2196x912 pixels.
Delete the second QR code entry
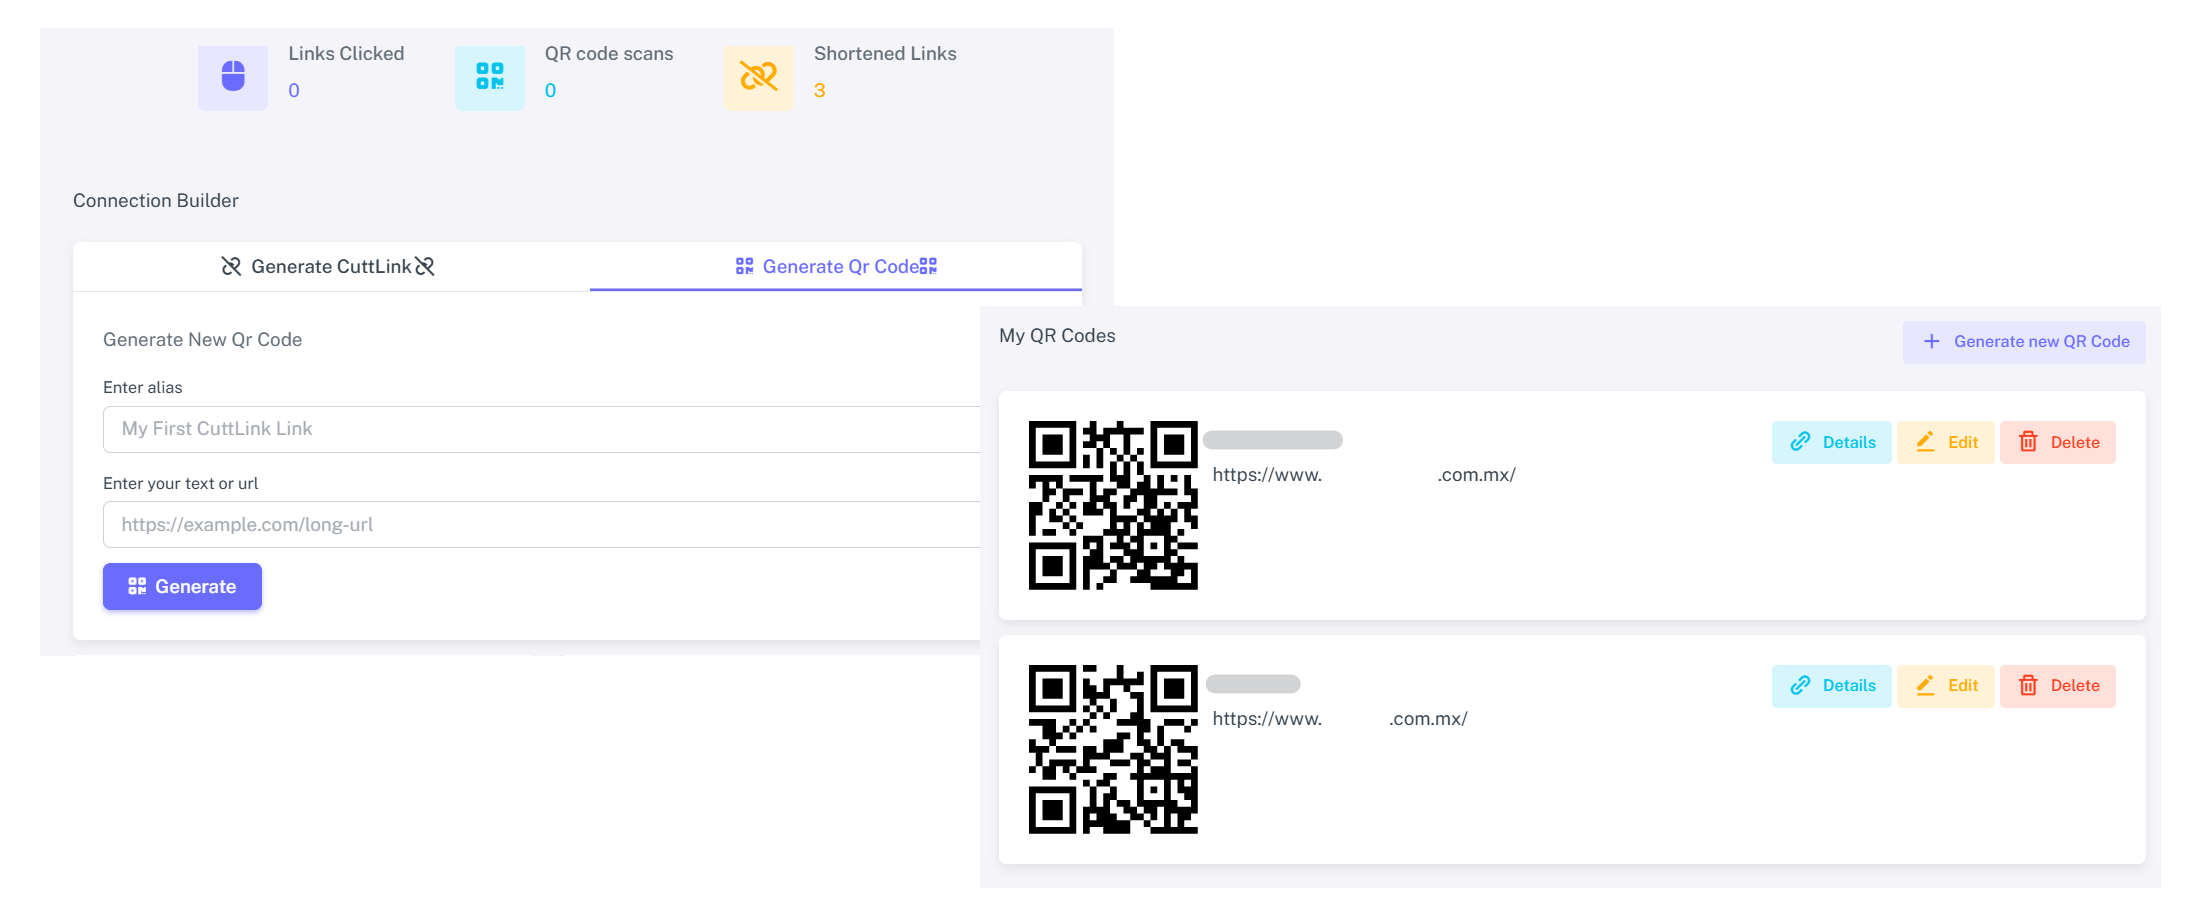[2058, 686]
